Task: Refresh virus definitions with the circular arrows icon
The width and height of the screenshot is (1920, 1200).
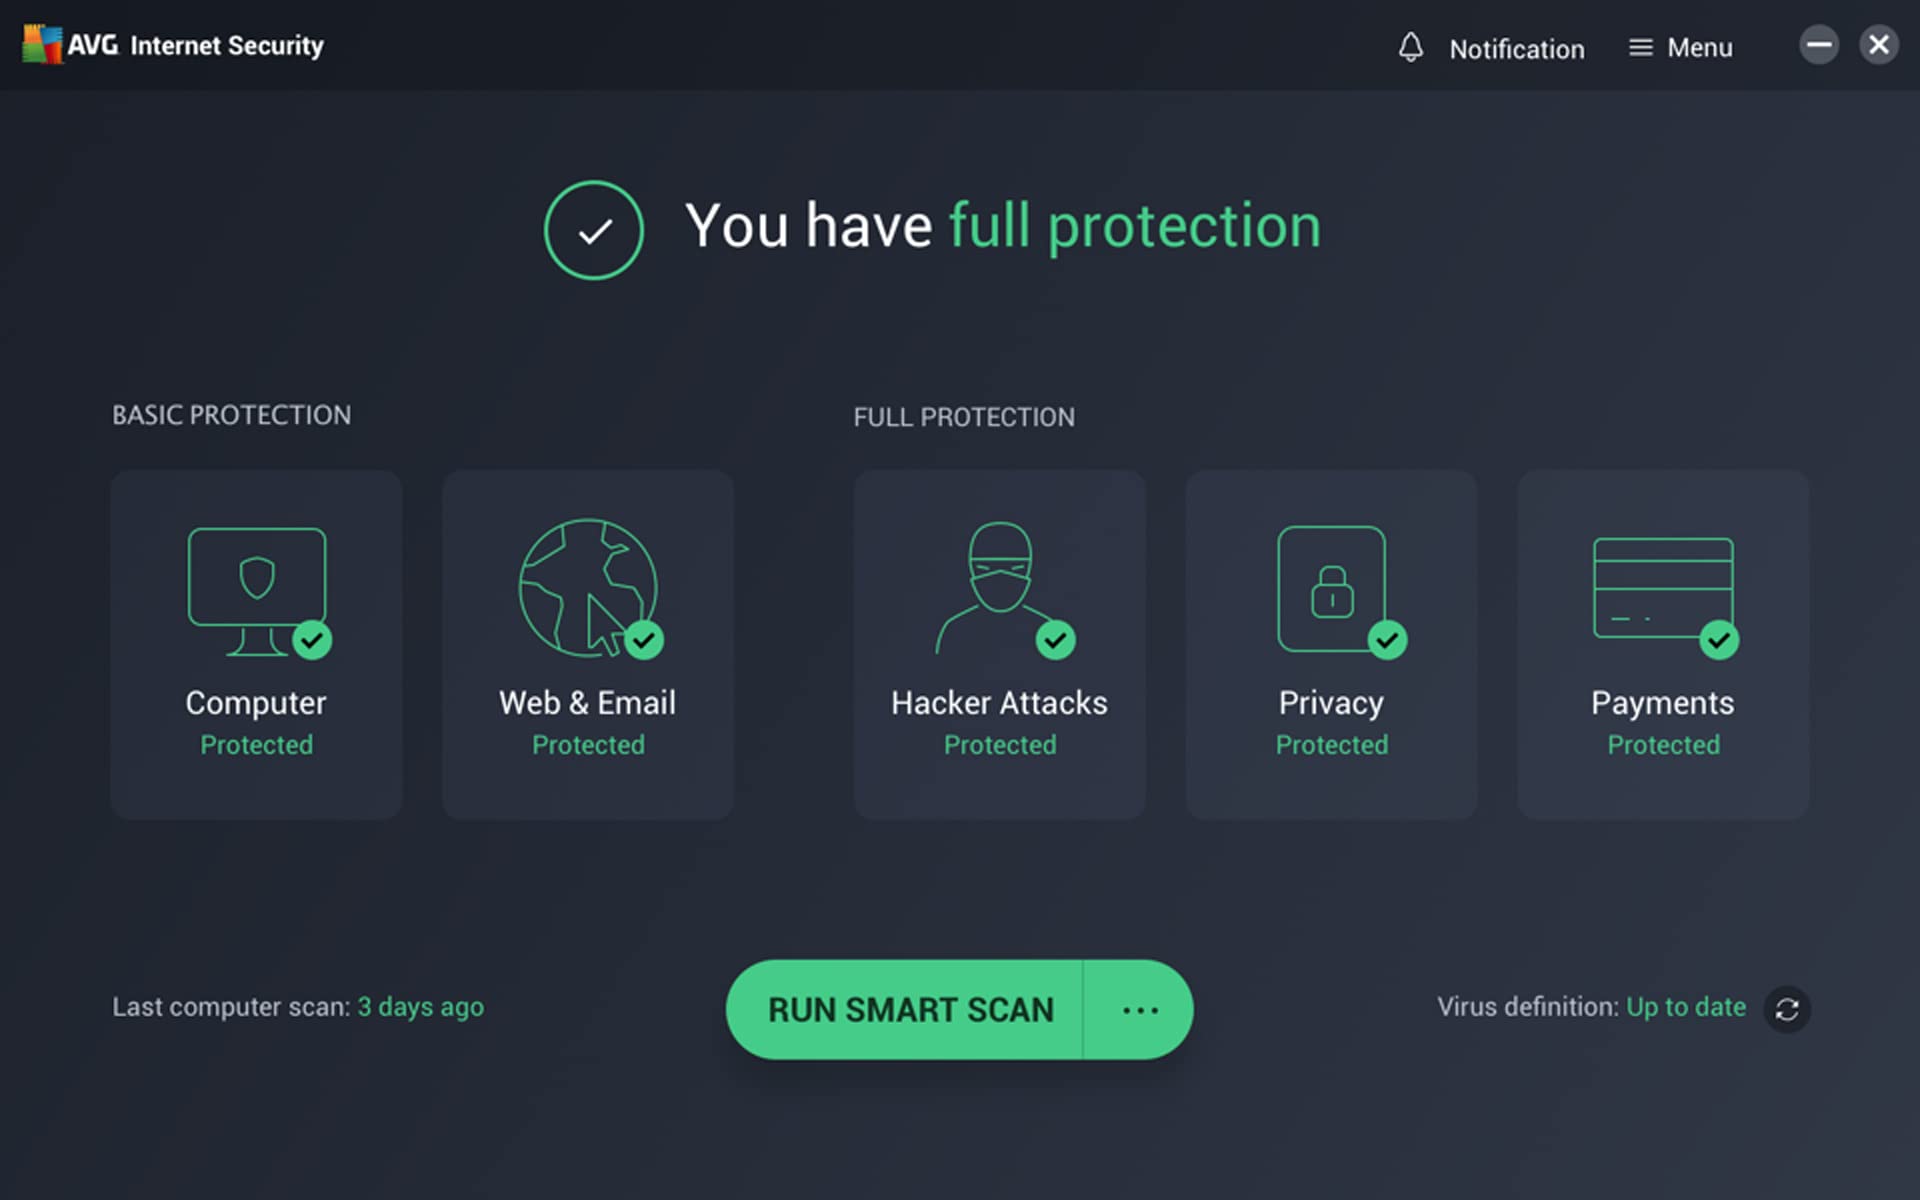Action: [1787, 1009]
